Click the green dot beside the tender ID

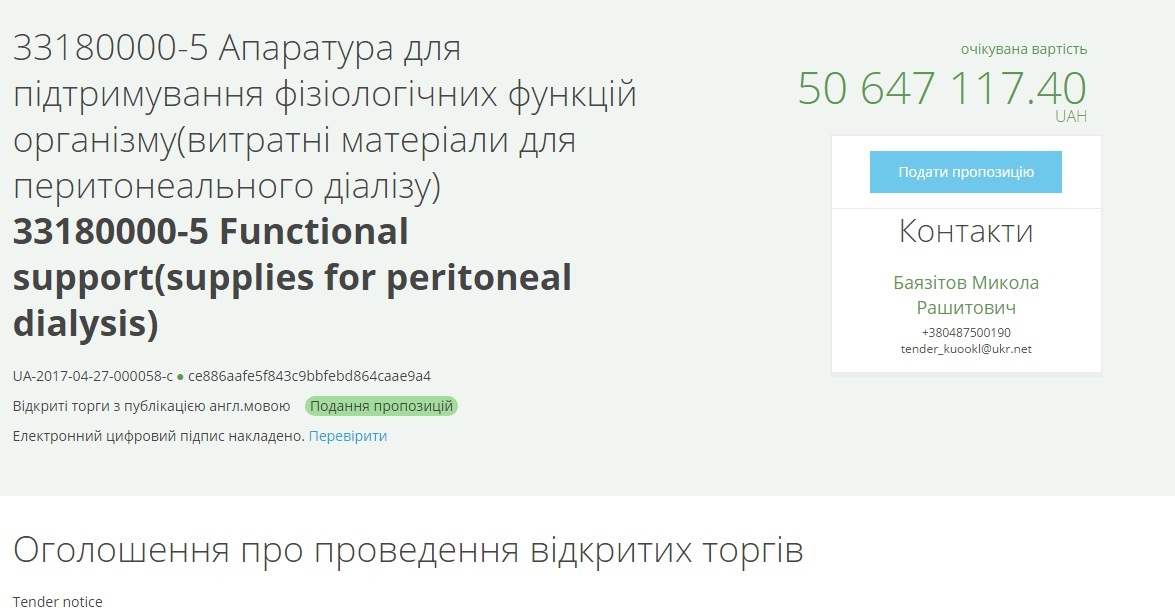(180, 377)
